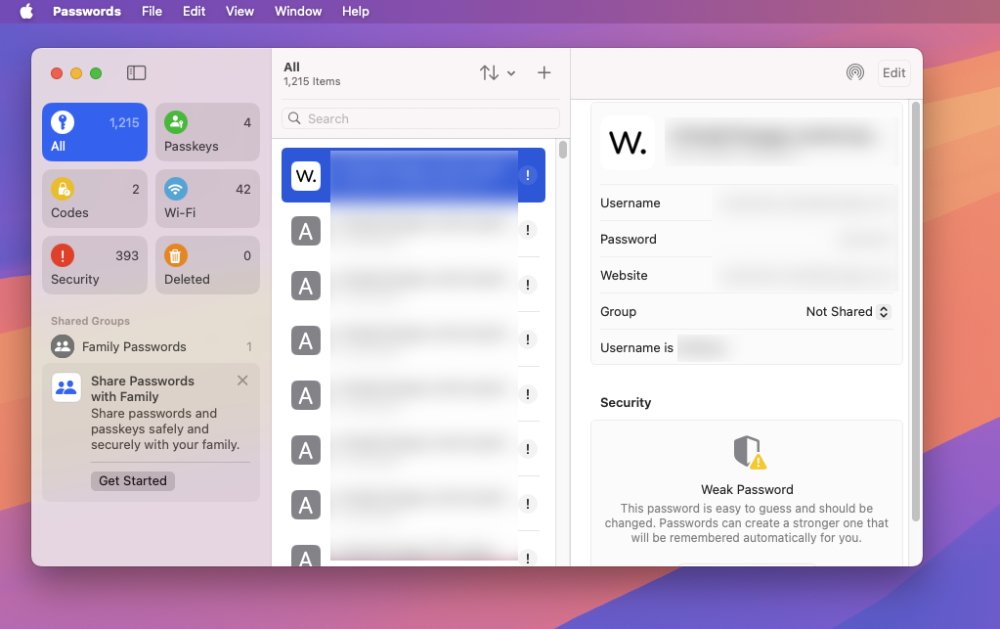
Task: Click the password list scrollbar
Action: (x=562, y=150)
